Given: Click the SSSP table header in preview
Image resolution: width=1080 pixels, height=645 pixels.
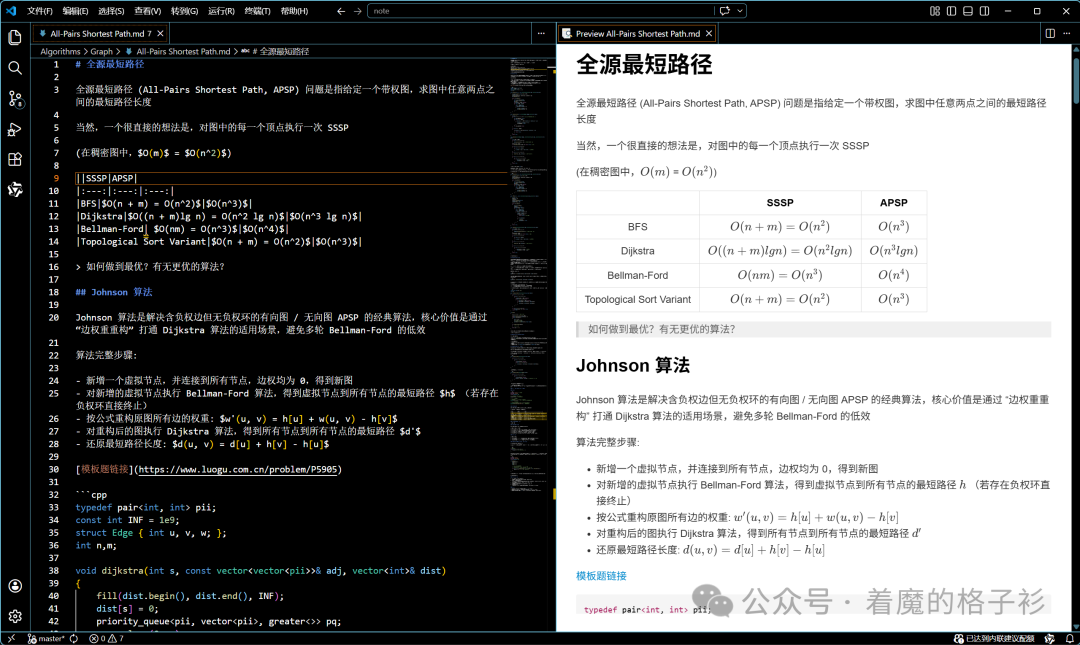Looking at the screenshot, I should point(780,203).
